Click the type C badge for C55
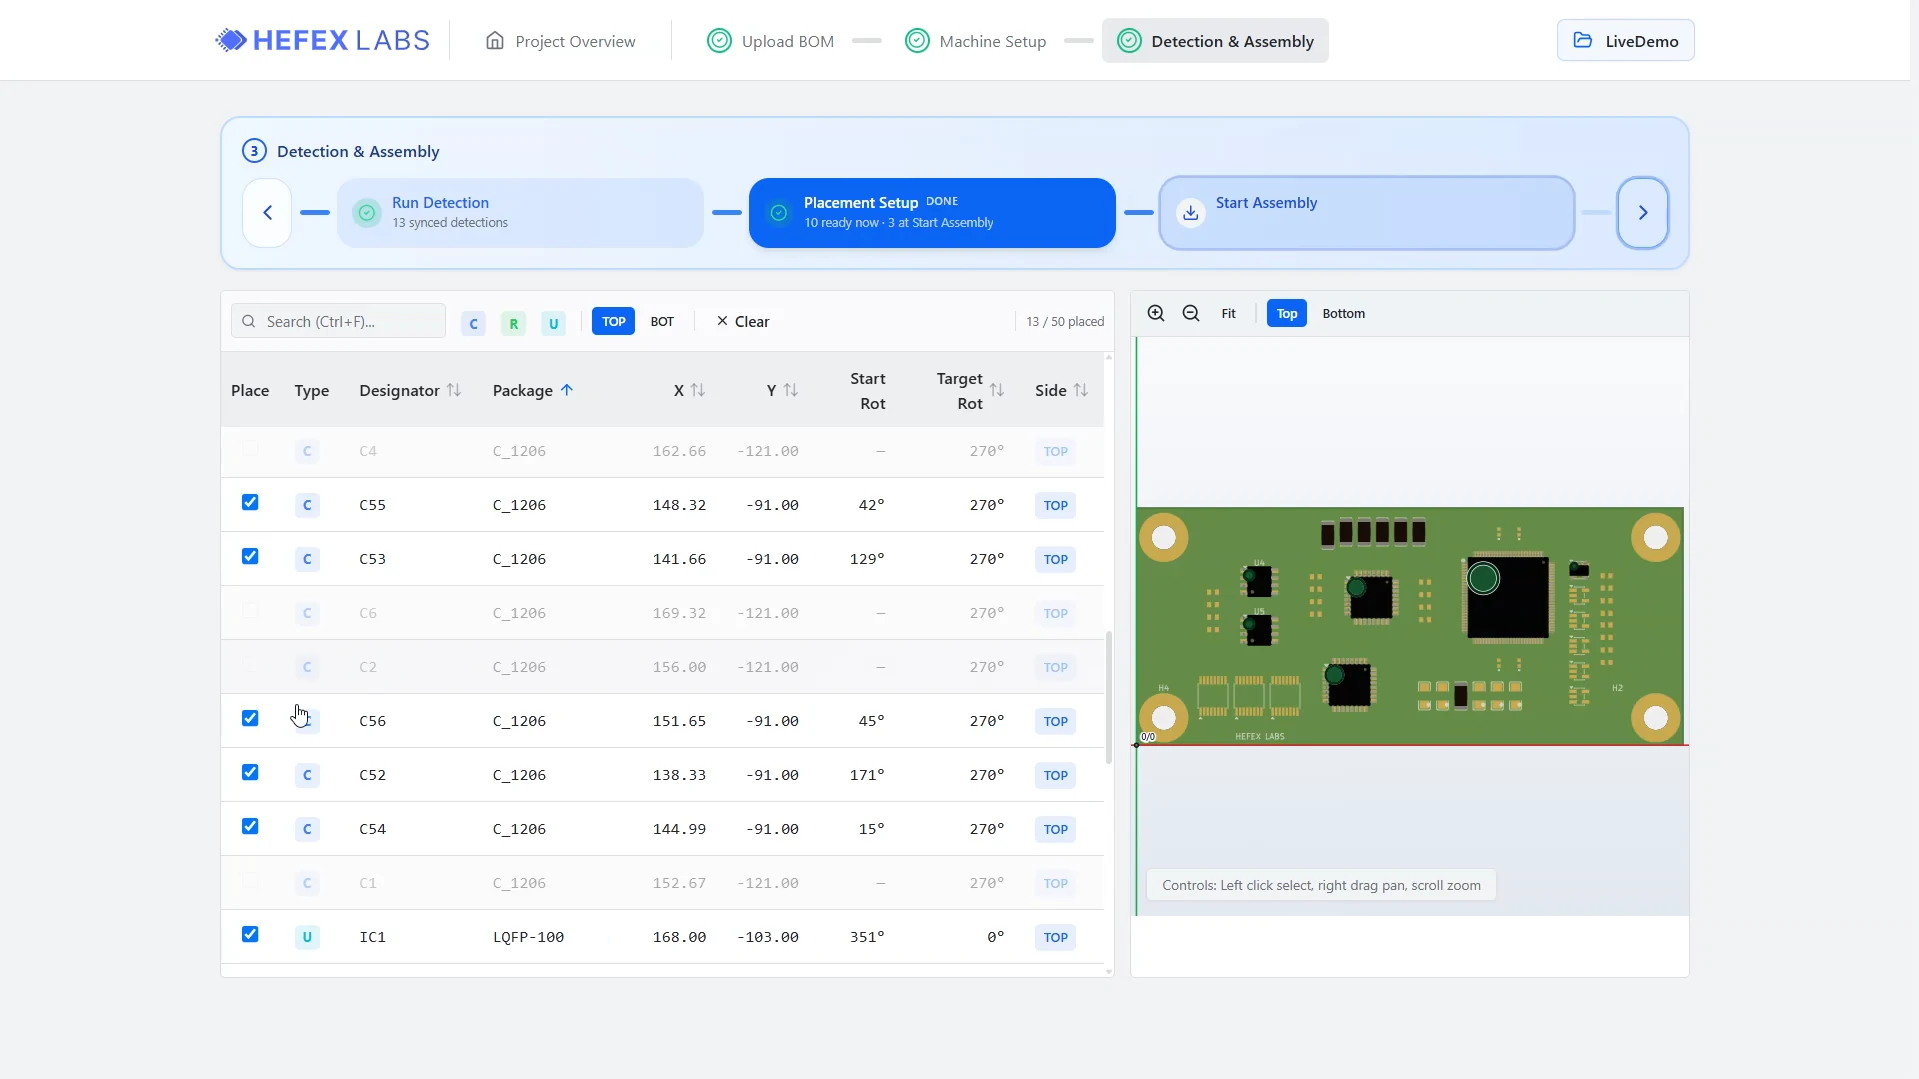 pyautogui.click(x=307, y=505)
